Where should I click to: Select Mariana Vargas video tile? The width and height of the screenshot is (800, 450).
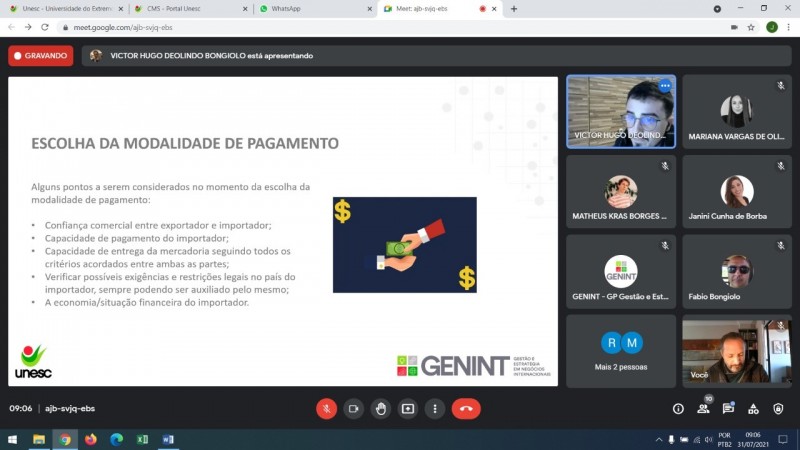tap(736, 112)
